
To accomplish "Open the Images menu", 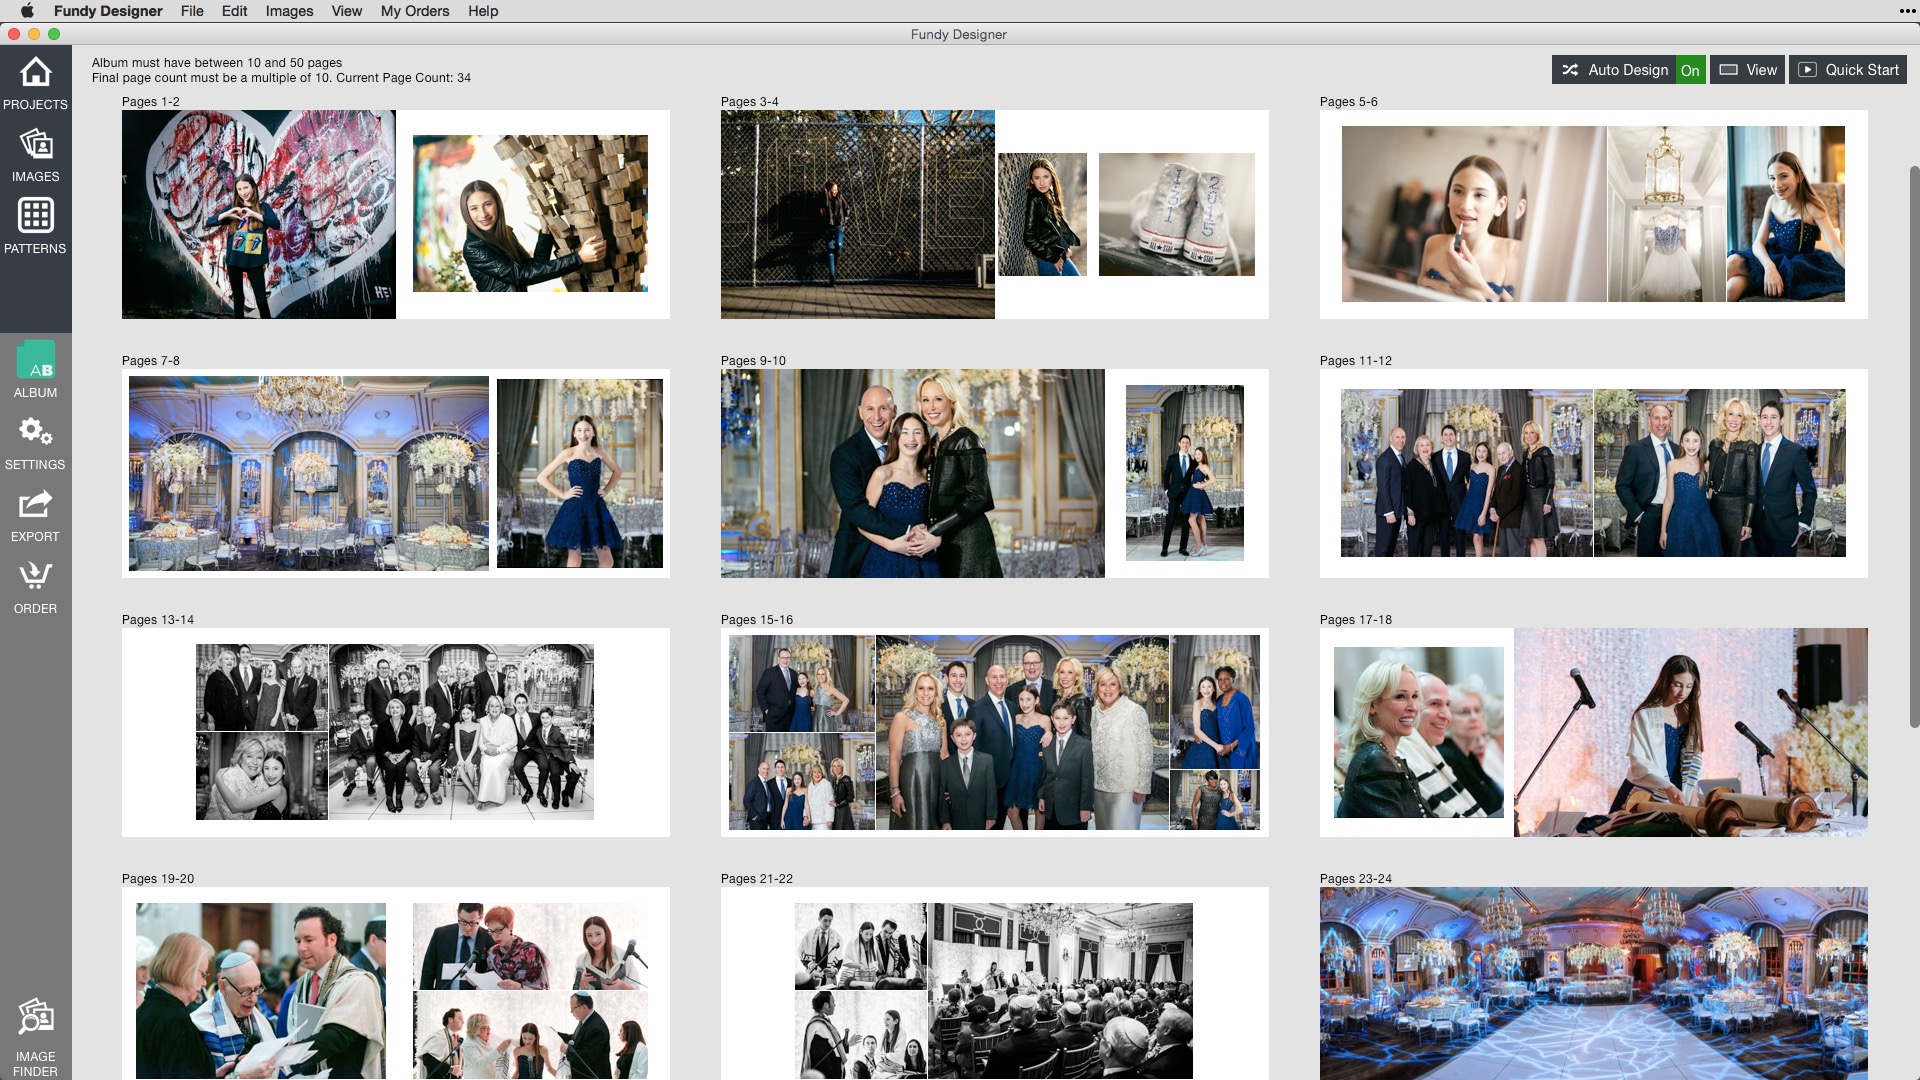I will tap(289, 11).
